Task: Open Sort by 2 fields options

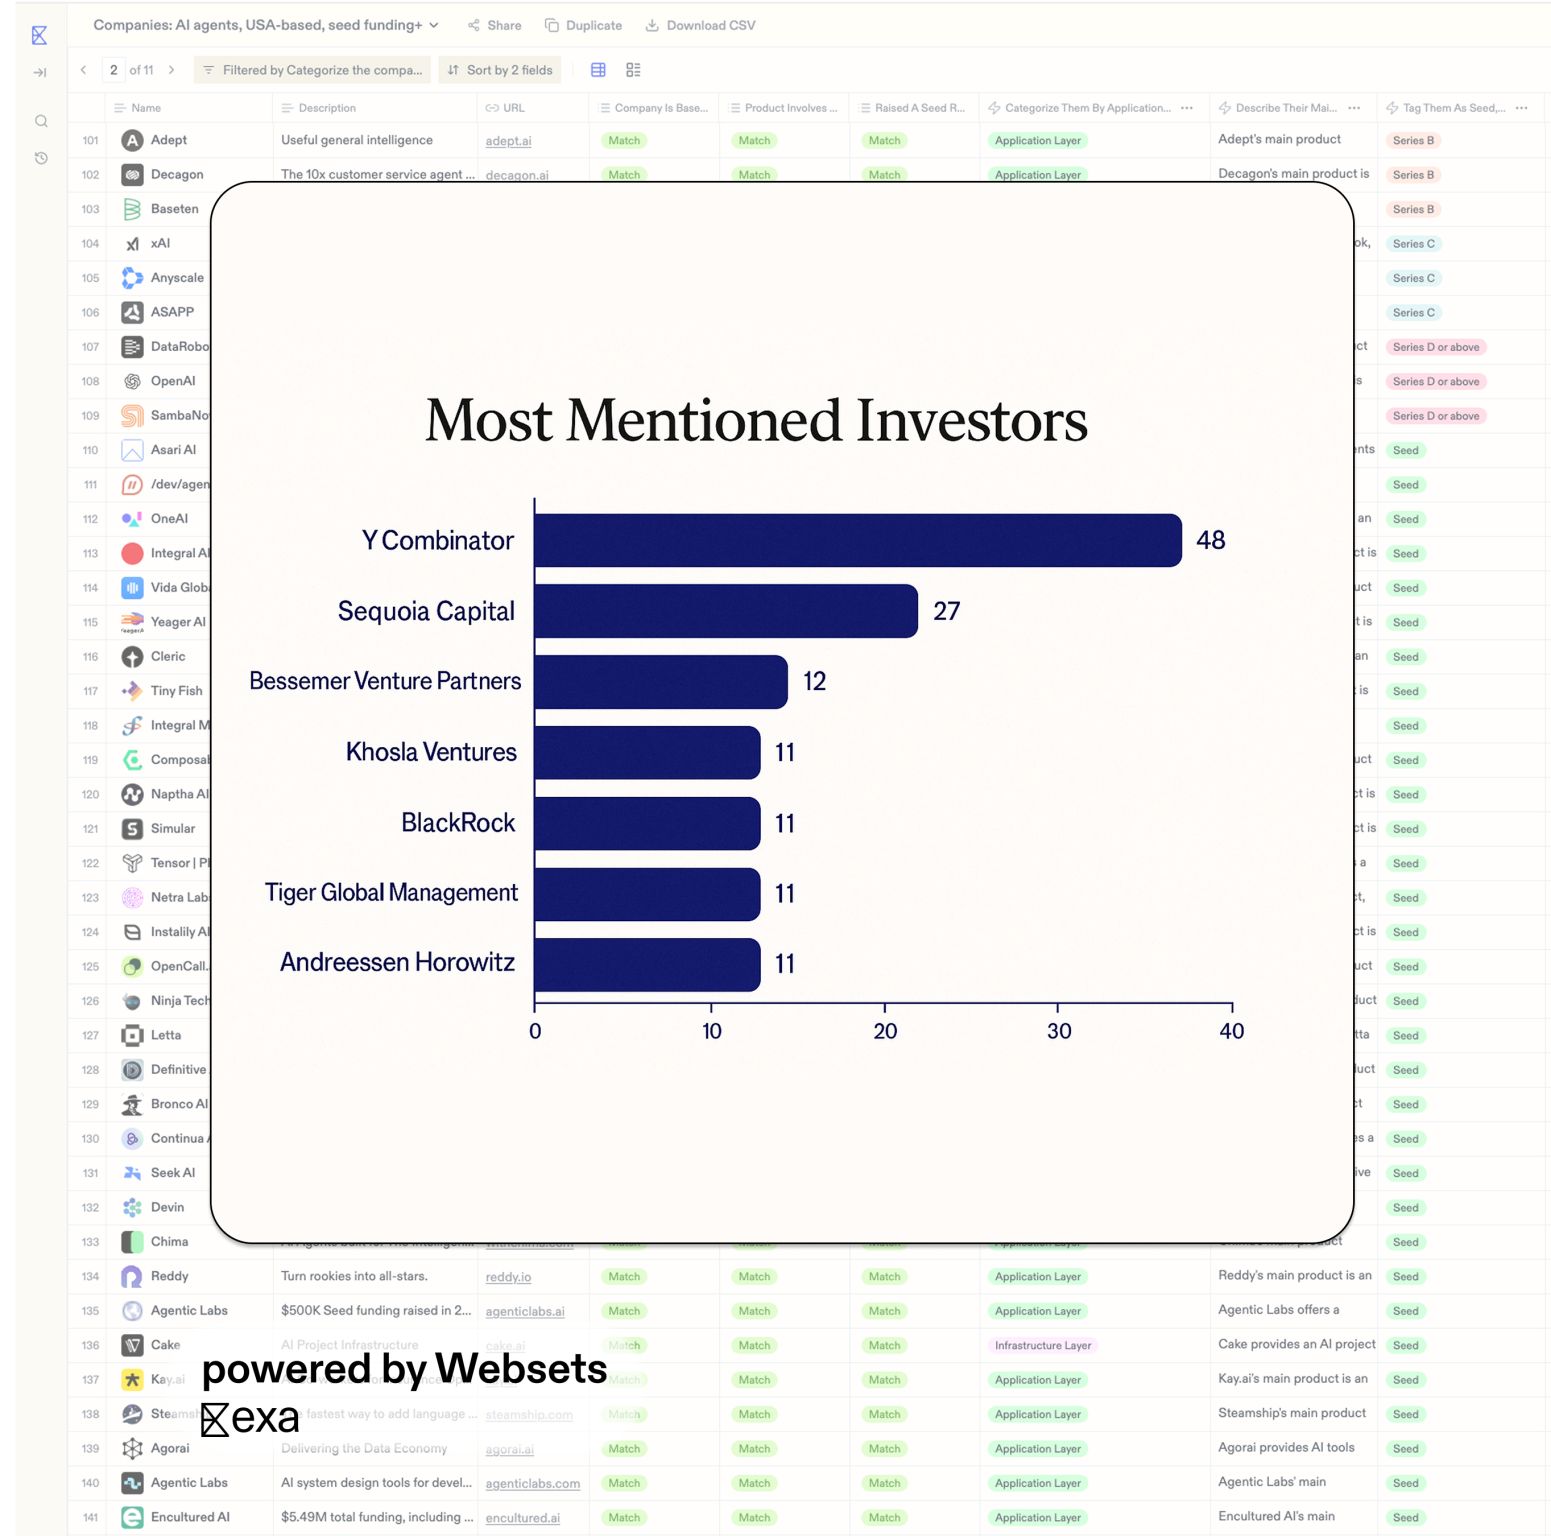Action: tap(500, 70)
